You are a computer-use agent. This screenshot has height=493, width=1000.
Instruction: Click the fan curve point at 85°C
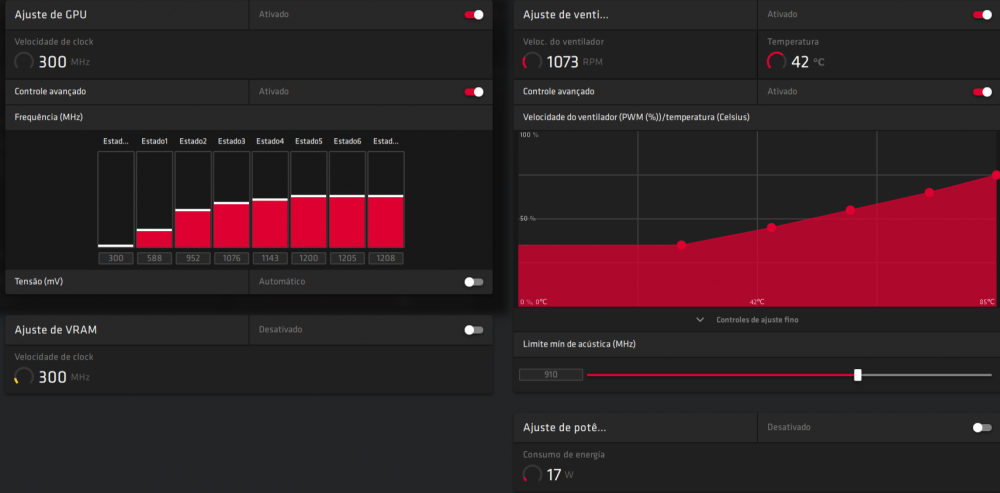[996, 175]
